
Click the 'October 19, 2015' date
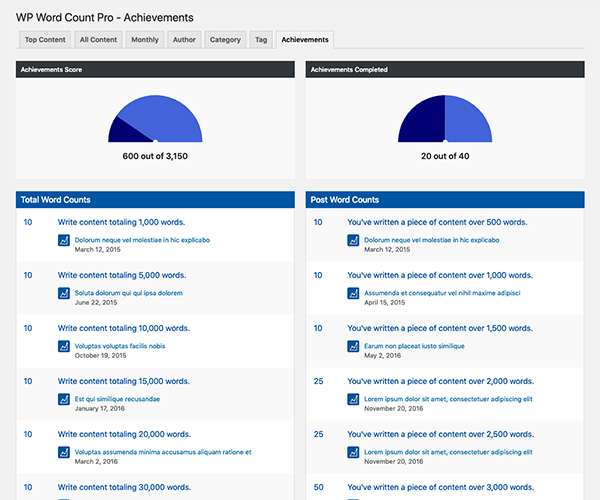[100, 356]
